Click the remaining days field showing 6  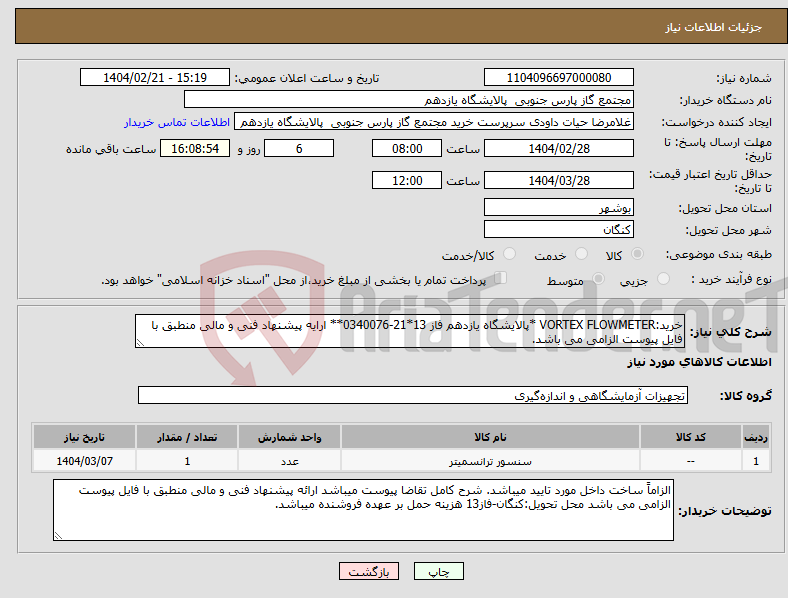pos(299,149)
